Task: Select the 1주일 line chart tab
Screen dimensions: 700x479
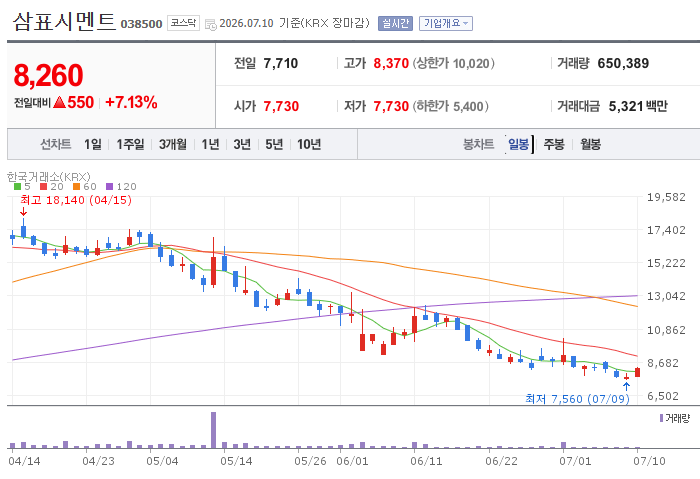Action: pos(130,144)
